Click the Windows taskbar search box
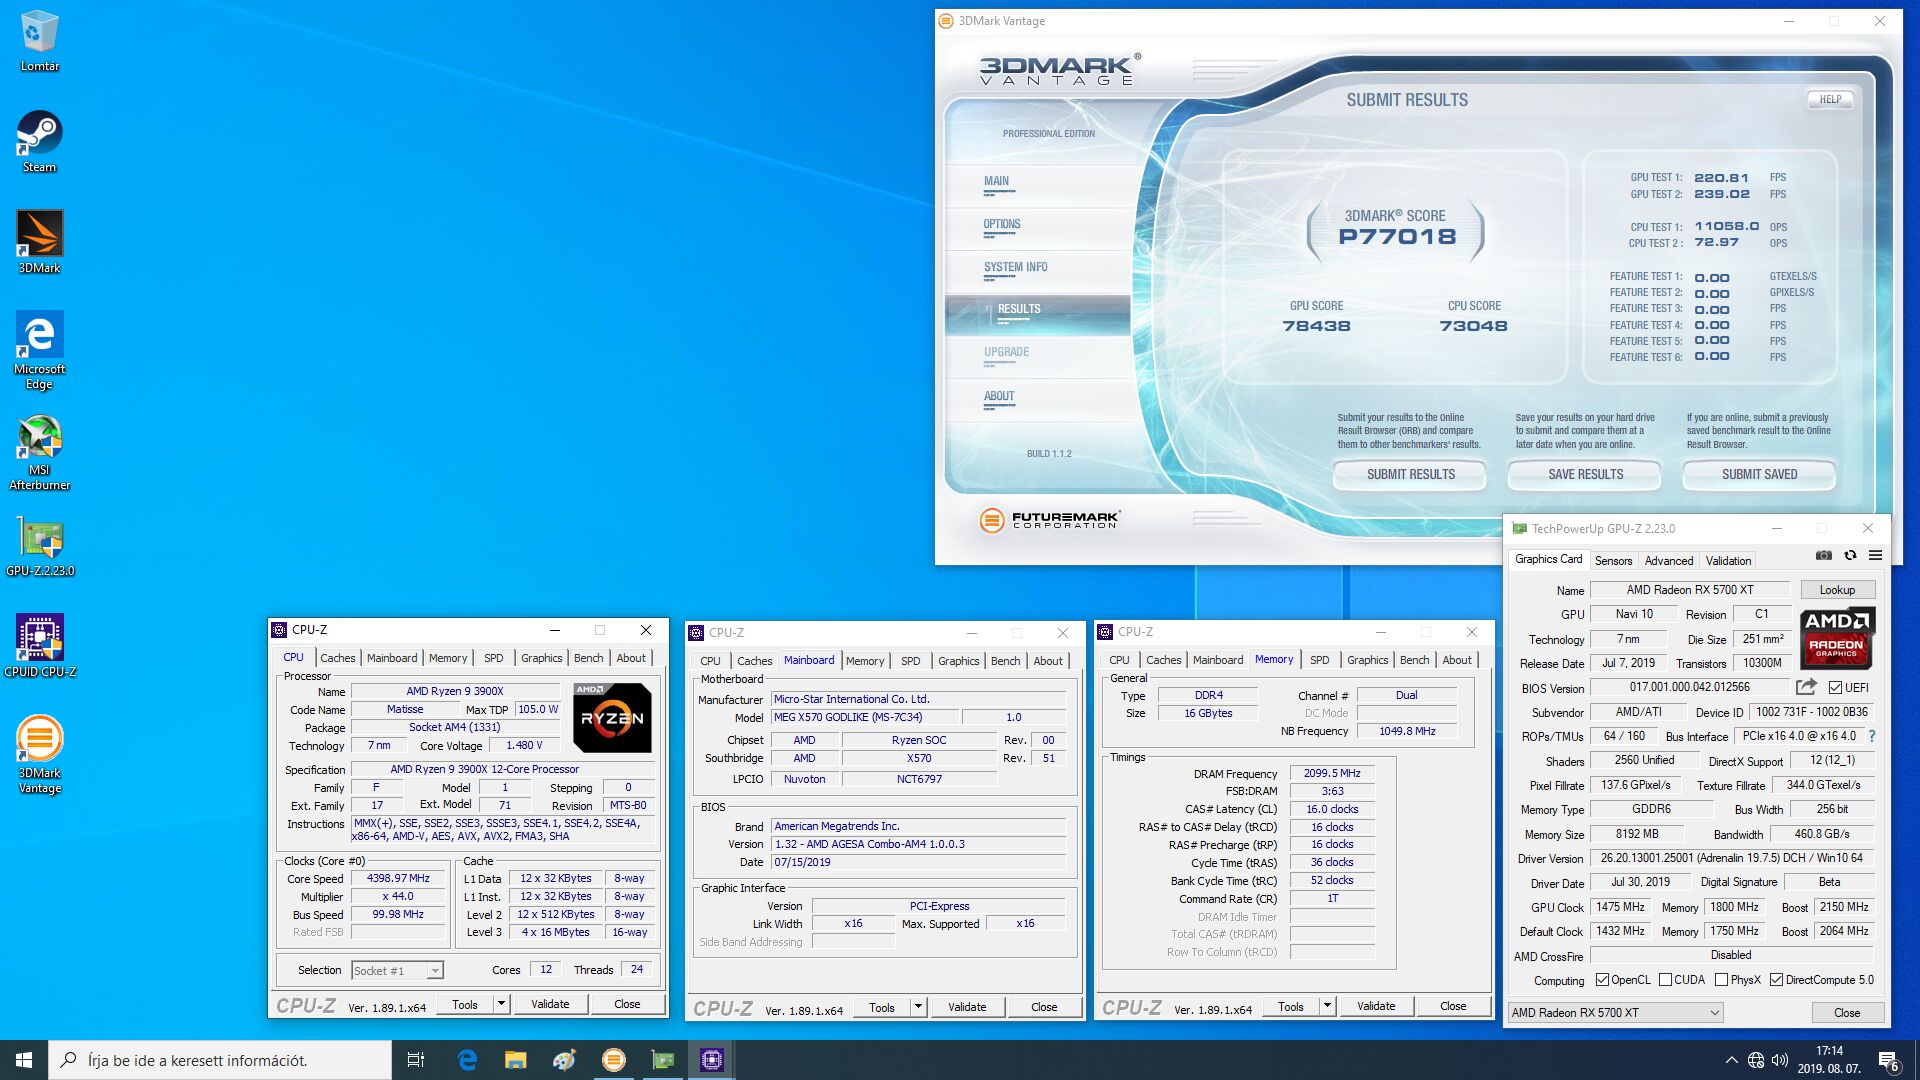1920x1080 pixels. tap(220, 1060)
